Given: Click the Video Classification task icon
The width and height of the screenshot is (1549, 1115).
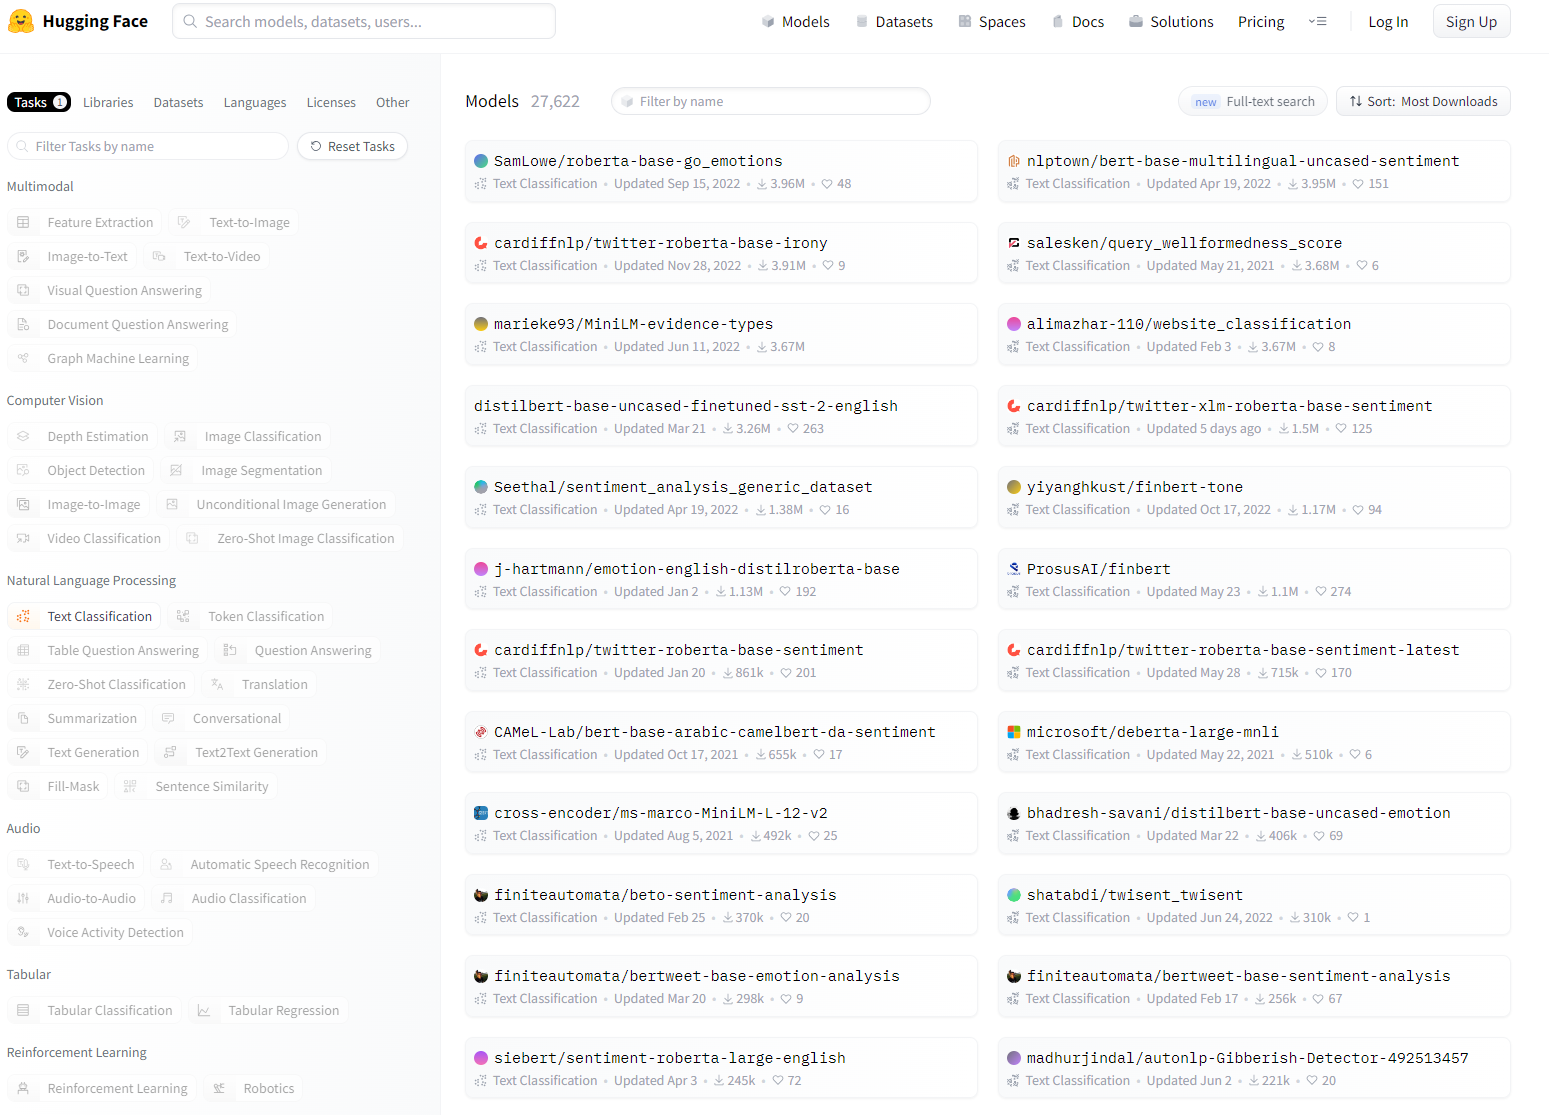Looking at the screenshot, I should (23, 538).
